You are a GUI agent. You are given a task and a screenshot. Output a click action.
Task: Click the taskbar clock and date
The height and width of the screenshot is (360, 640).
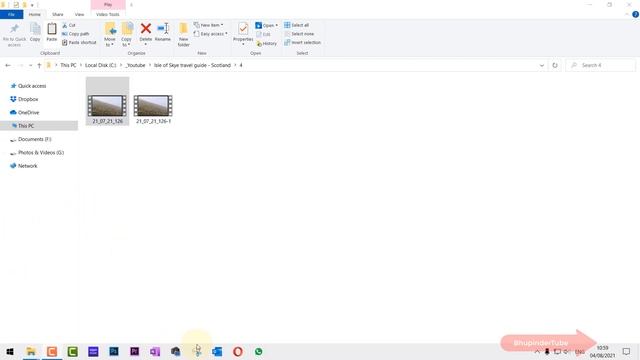click(x=602, y=351)
